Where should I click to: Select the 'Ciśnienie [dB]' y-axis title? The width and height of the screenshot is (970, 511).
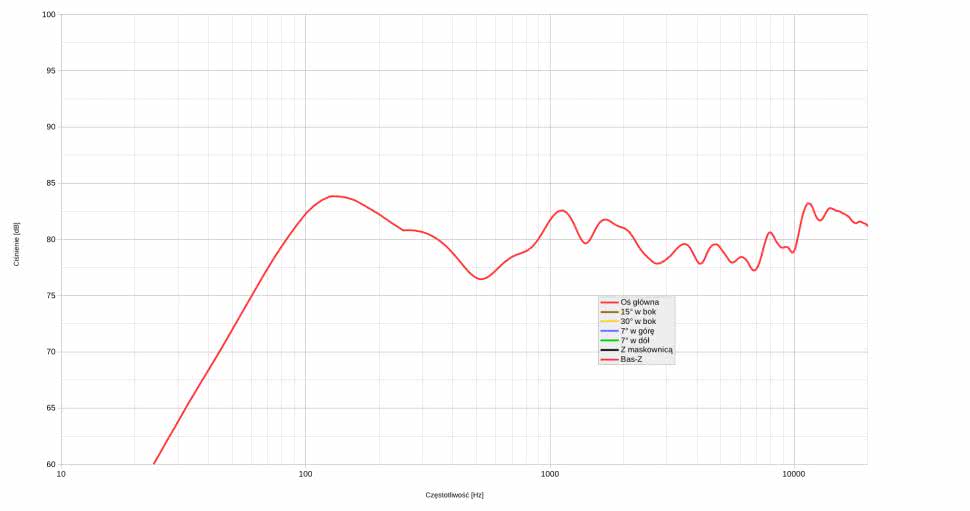[17, 244]
